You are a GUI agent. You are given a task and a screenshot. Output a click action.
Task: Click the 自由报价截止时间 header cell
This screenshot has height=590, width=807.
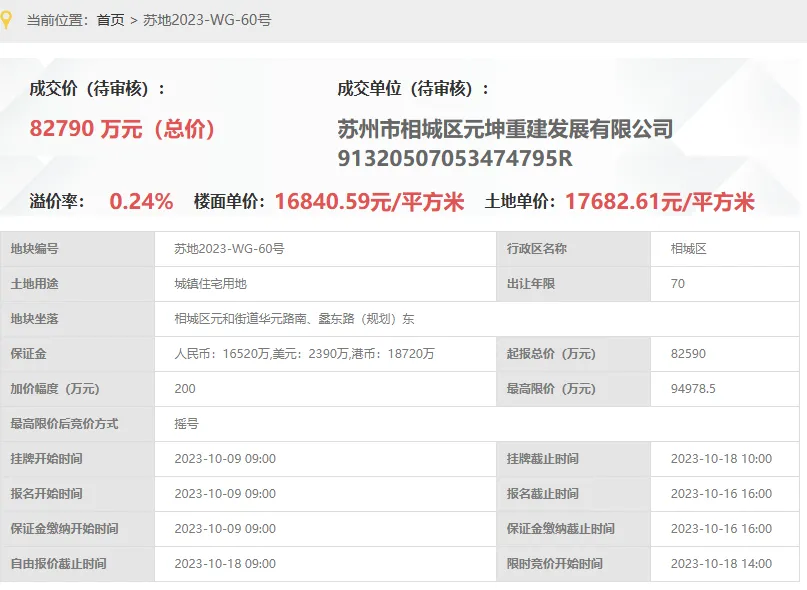click(78, 564)
